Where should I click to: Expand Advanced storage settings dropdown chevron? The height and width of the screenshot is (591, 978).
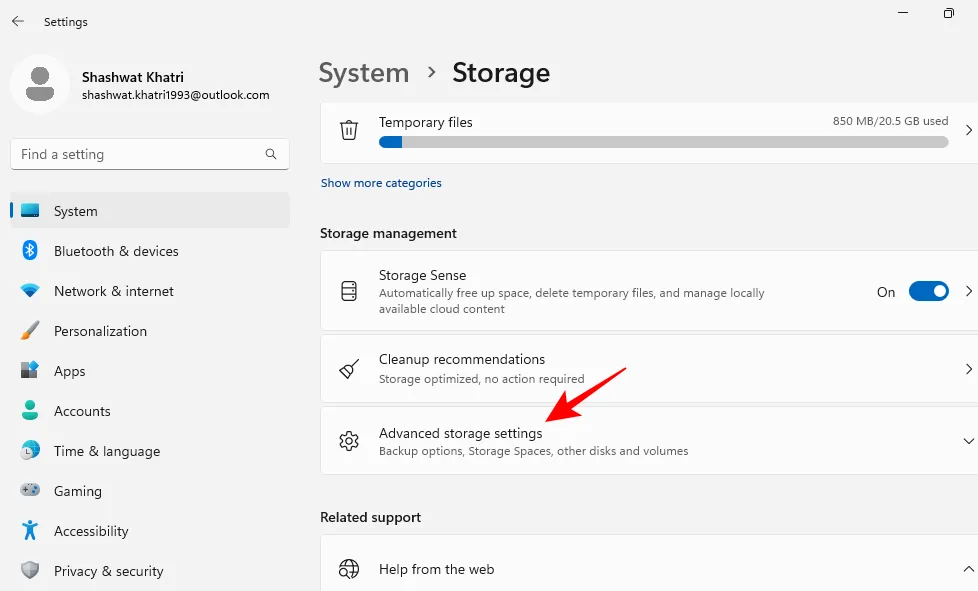click(969, 441)
